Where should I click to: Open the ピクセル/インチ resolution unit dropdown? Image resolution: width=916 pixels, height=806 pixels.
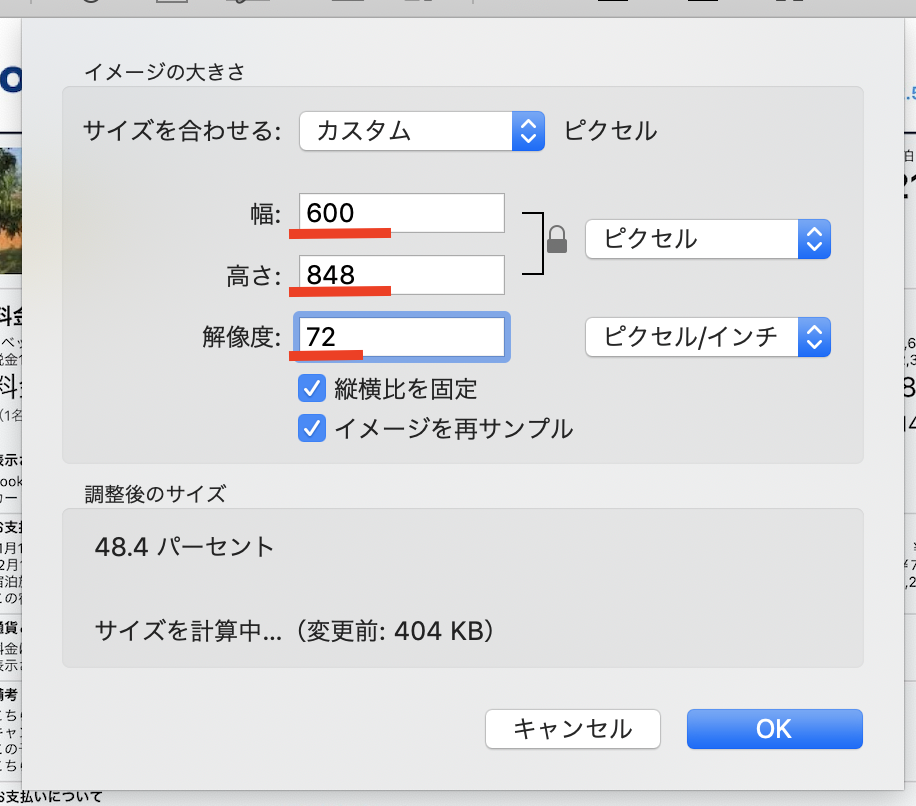pyautogui.click(x=707, y=337)
